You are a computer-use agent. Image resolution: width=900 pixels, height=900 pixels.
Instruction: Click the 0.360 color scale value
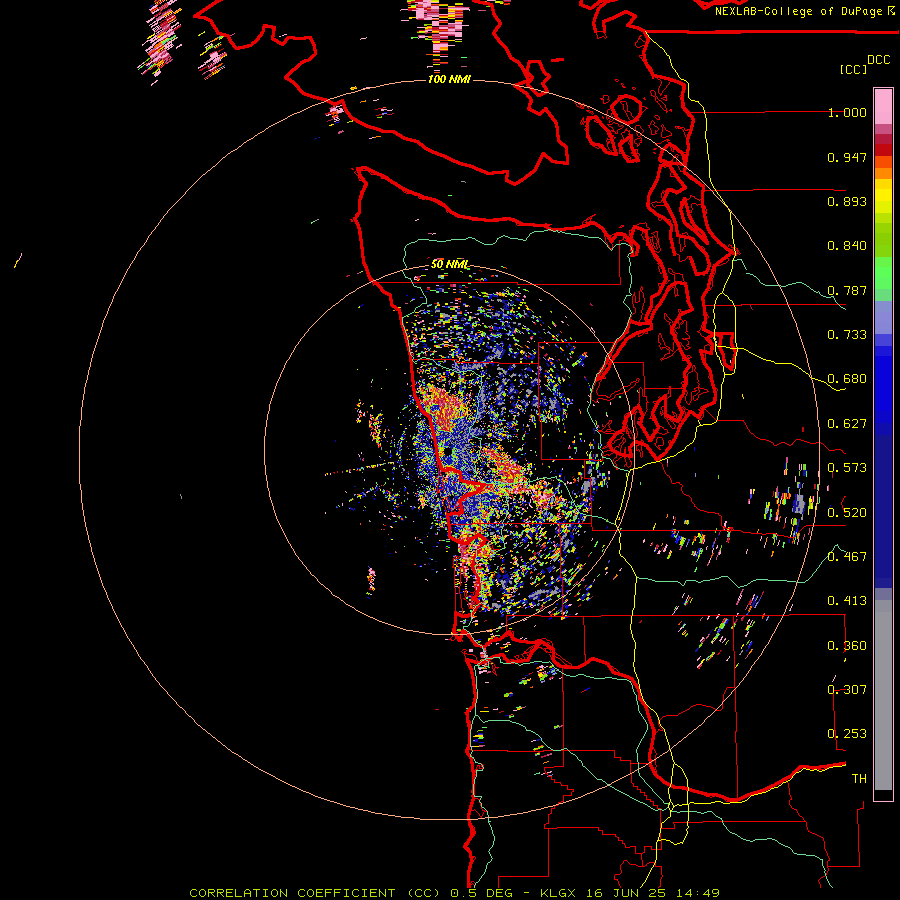(x=847, y=646)
